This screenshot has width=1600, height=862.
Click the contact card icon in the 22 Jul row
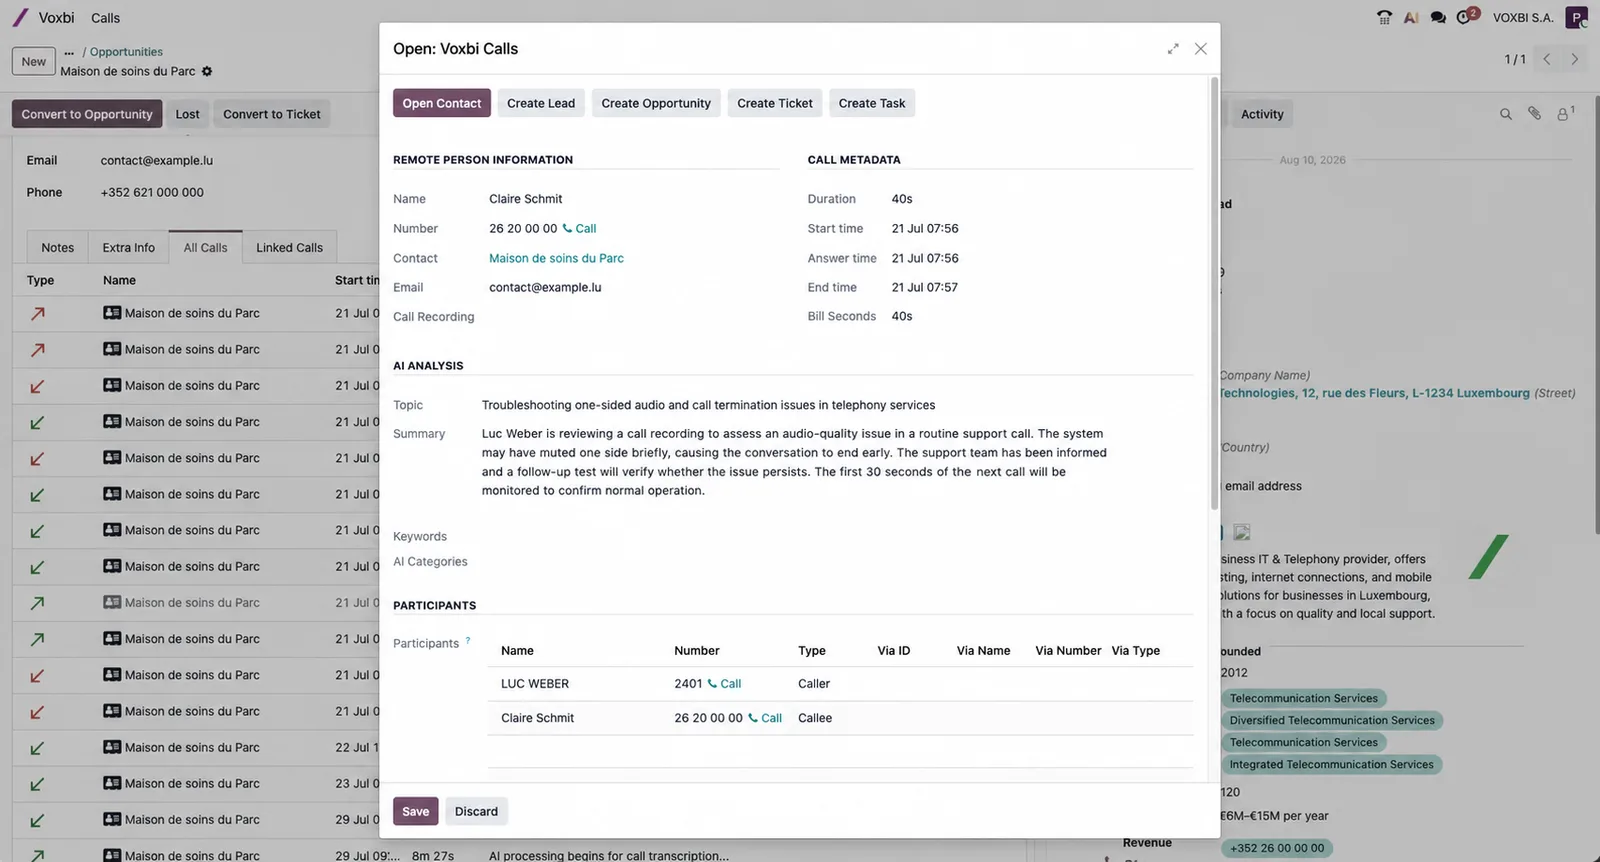[x=112, y=747]
